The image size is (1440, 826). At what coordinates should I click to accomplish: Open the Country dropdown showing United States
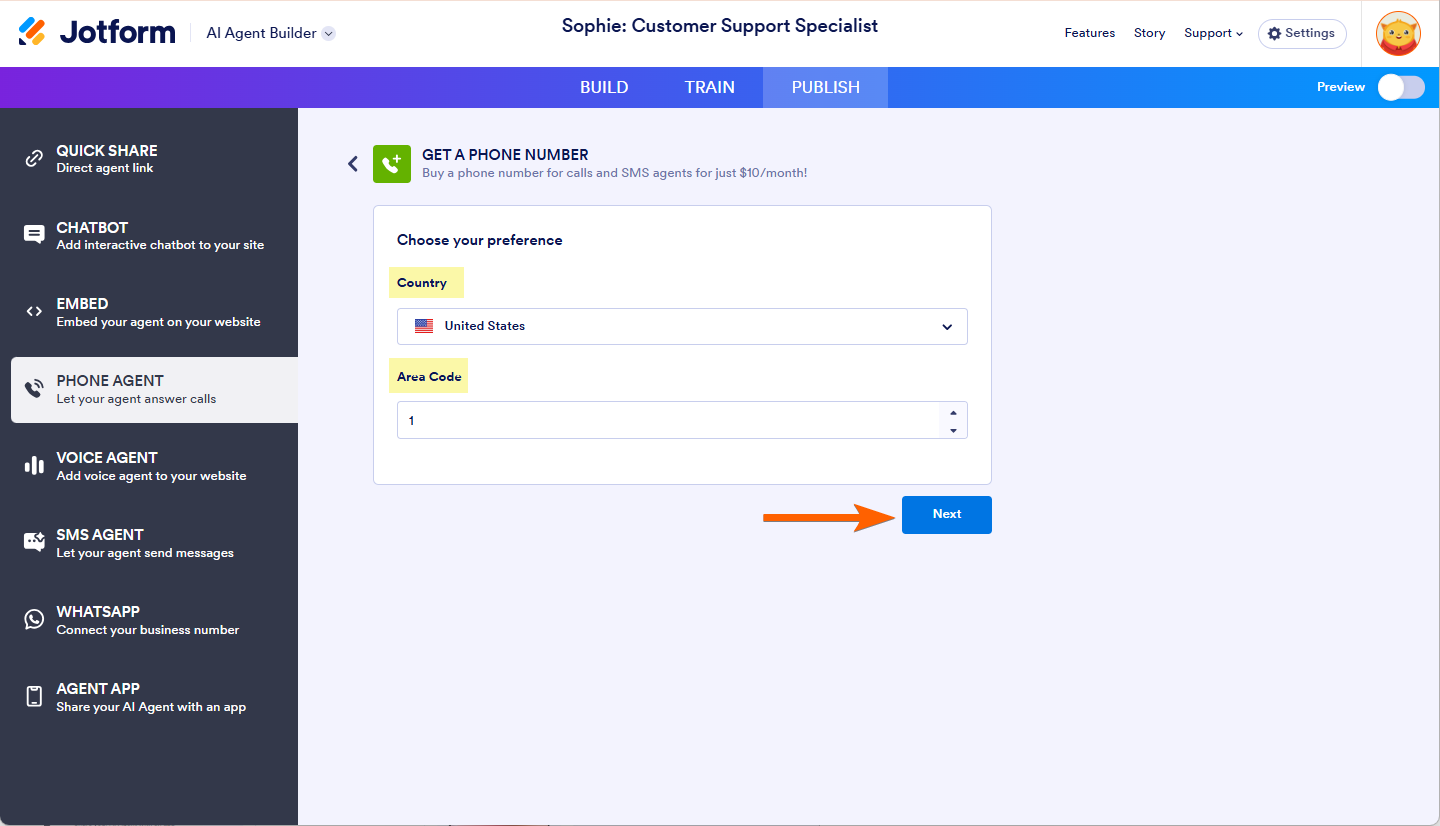682,326
